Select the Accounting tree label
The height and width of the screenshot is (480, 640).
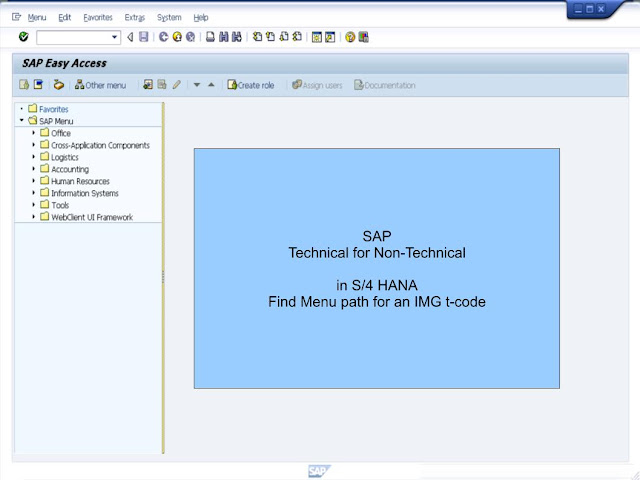pos(70,169)
